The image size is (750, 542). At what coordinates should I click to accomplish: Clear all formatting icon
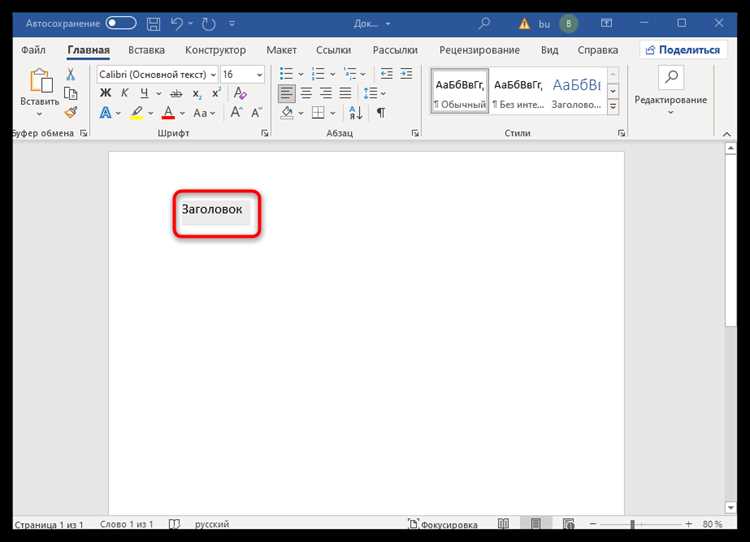pyautogui.click(x=240, y=93)
